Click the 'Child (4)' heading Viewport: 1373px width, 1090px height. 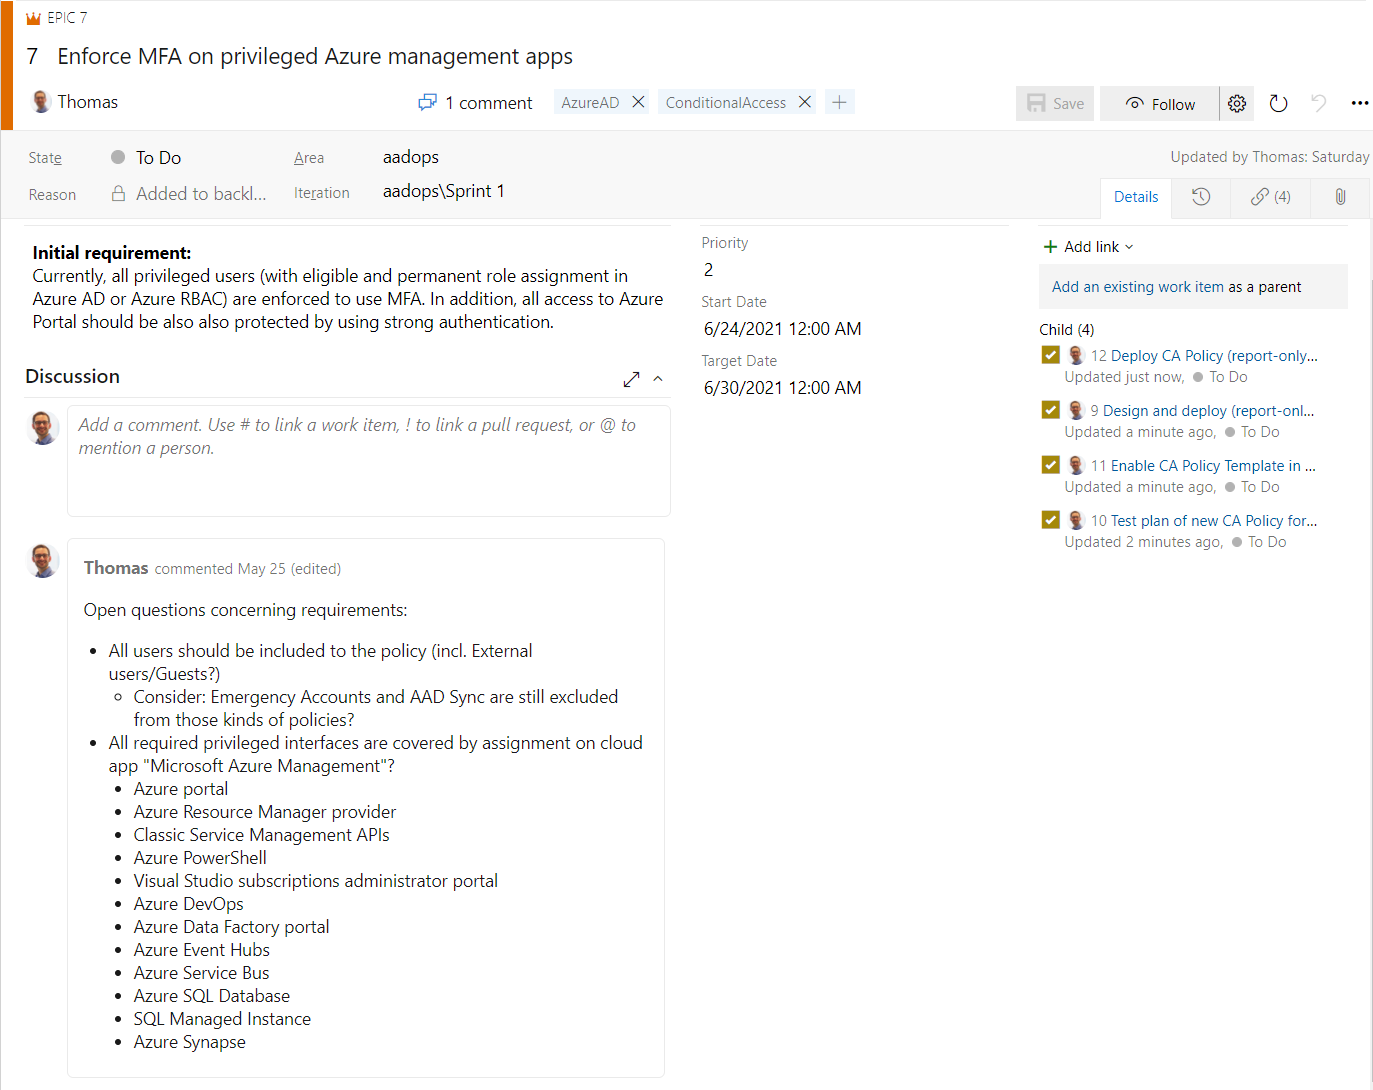pyautogui.click(x=1067, y=330)
